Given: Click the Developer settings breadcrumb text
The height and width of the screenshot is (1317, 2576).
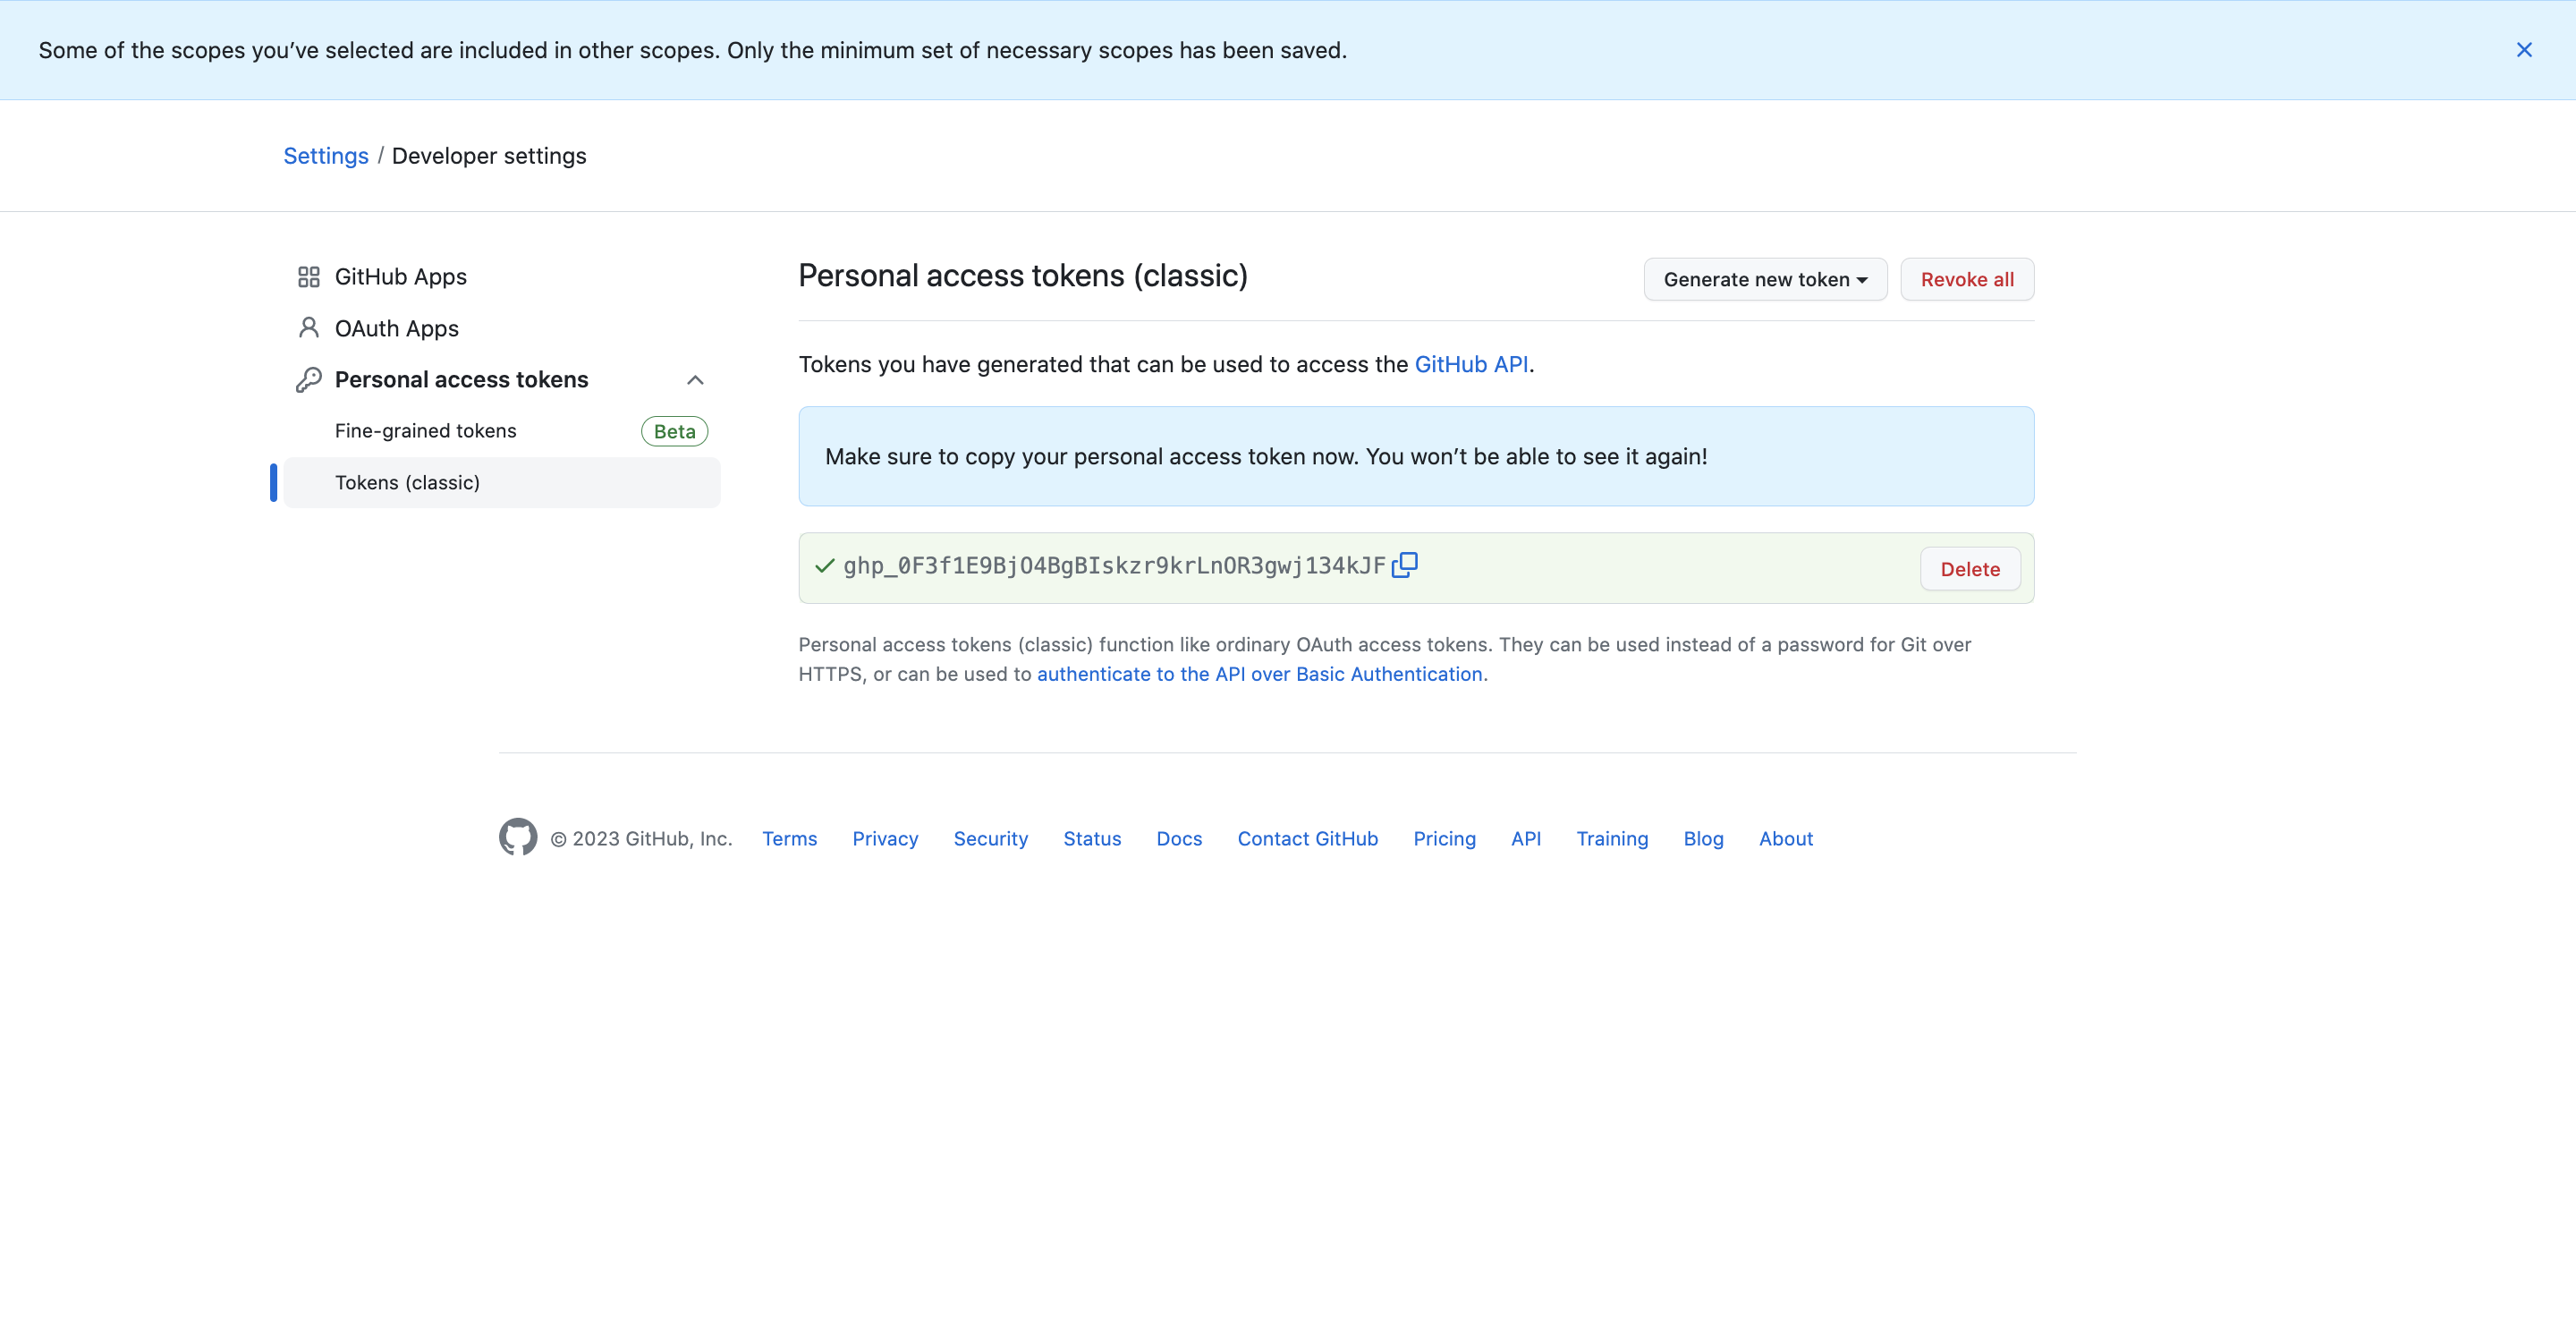Looking at the screenshot, I should [489, 156].
